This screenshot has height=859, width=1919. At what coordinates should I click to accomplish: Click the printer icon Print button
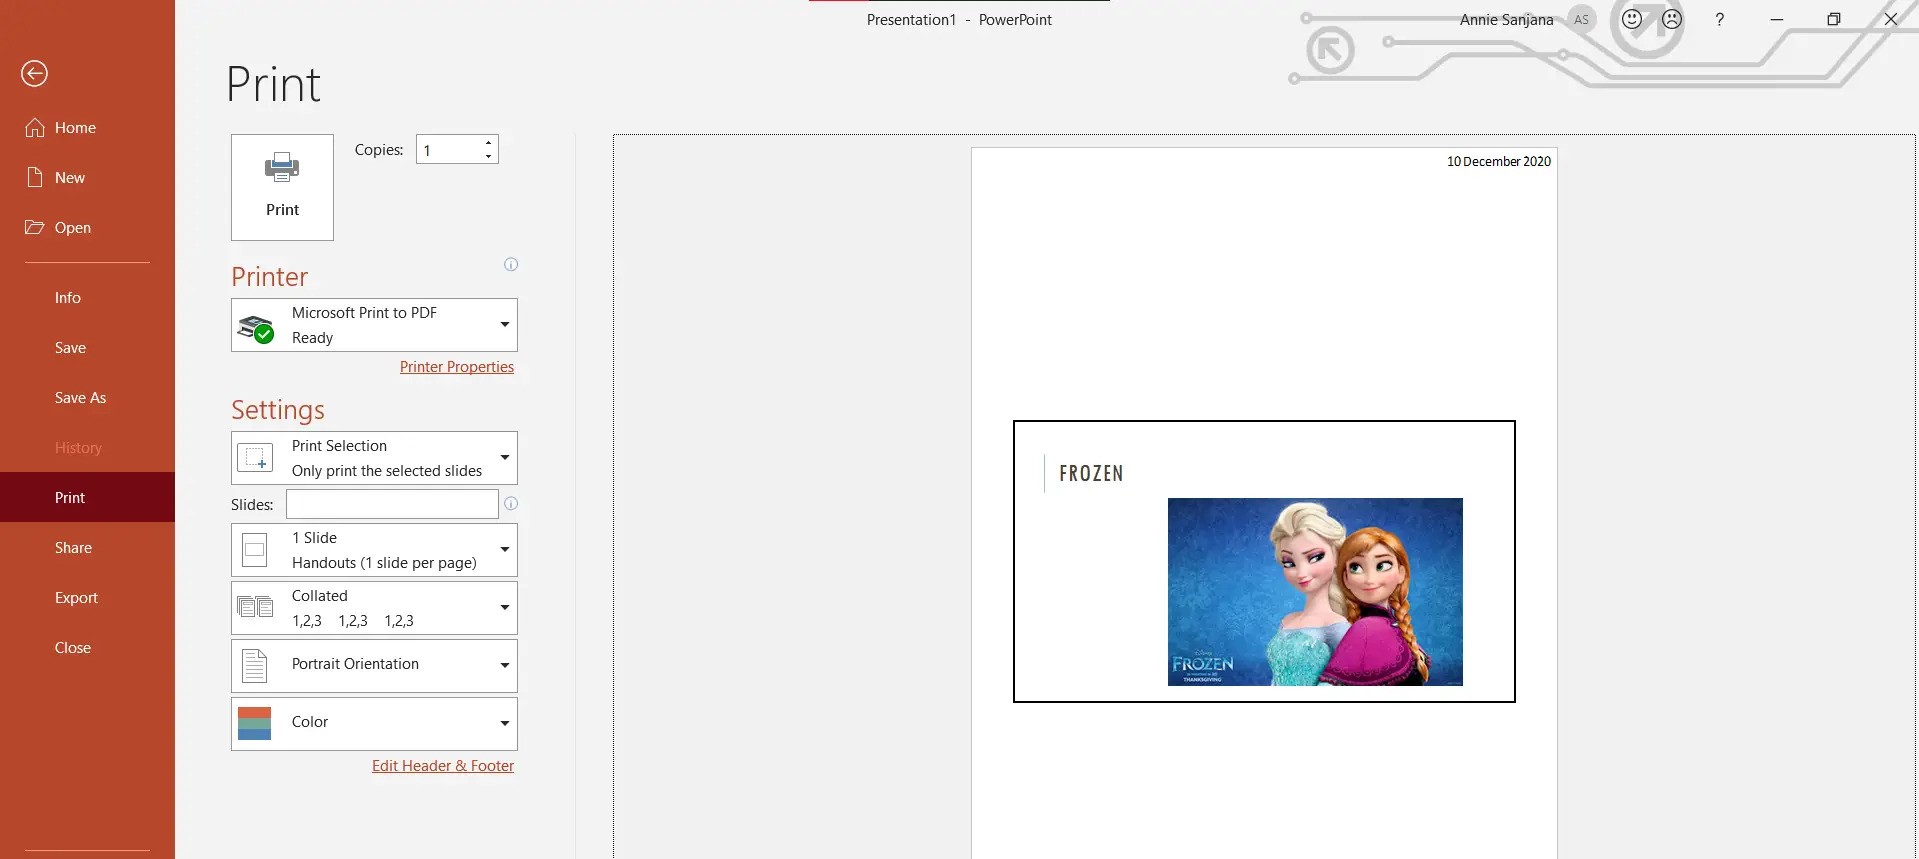click(282, 187)
